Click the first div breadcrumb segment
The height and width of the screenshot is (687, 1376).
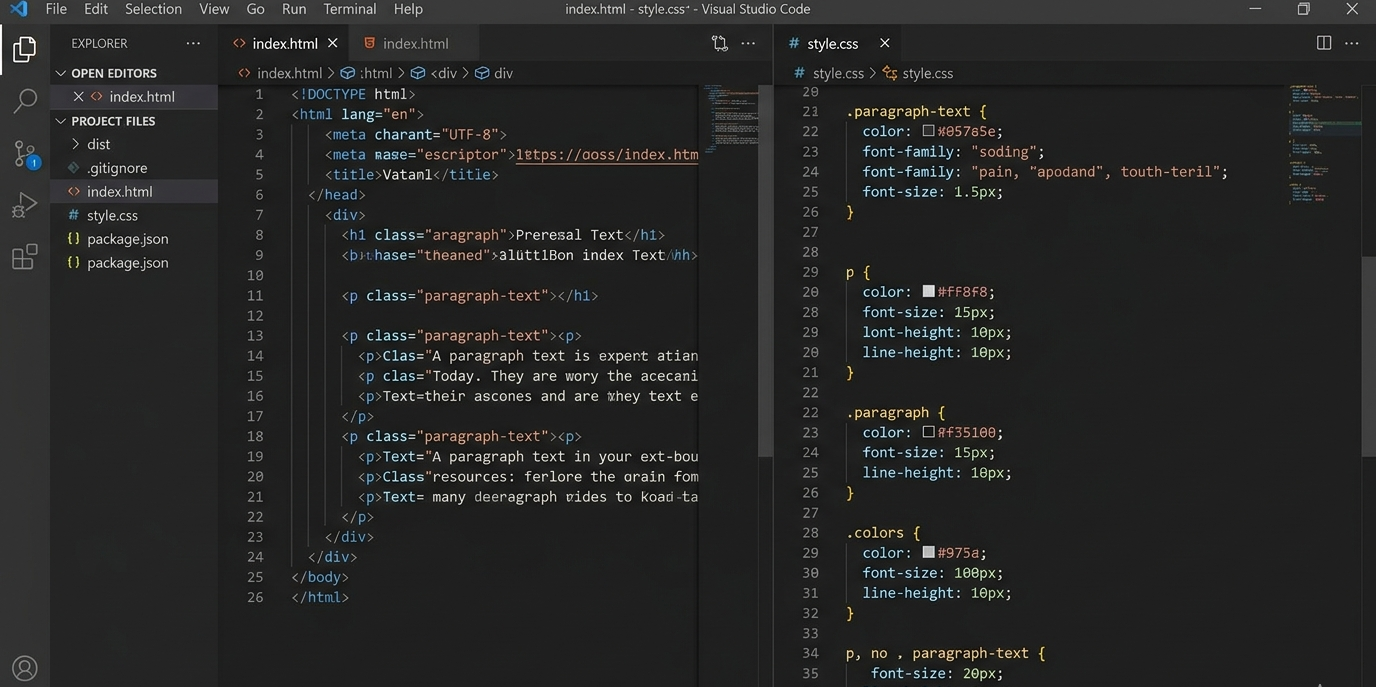442,73
